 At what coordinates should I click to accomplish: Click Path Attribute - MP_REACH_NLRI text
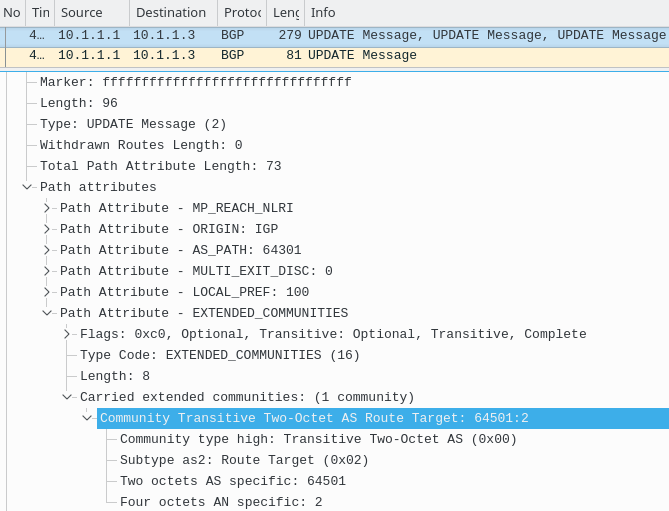pyautogui.click(x=176, y=208)
